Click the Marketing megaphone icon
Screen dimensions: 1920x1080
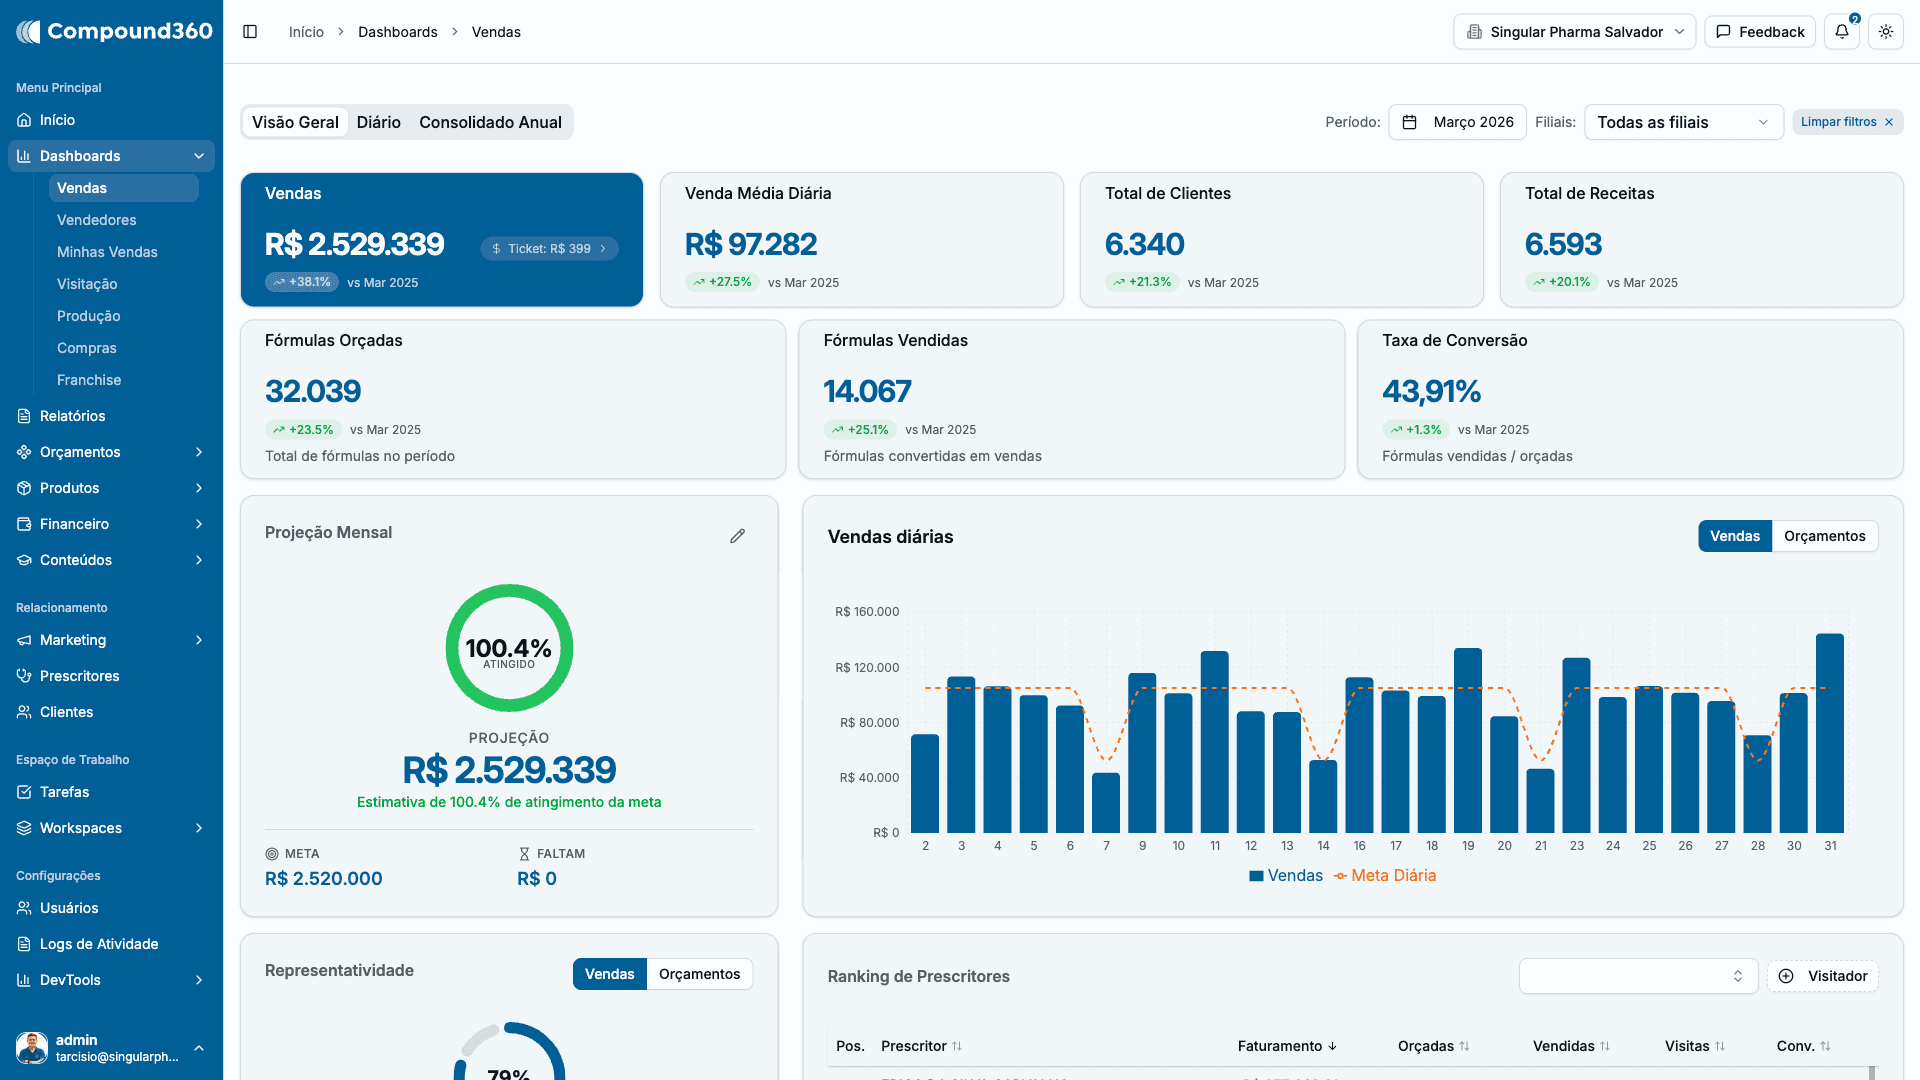point(24,640)
